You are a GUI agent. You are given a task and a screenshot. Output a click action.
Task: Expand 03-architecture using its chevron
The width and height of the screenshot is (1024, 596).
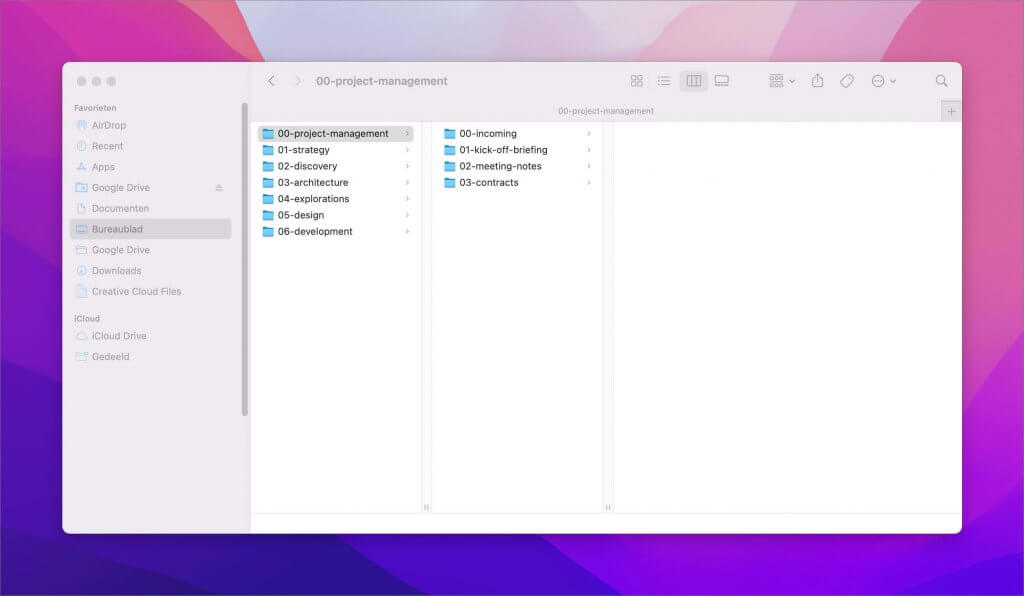[x=407, y=183]
